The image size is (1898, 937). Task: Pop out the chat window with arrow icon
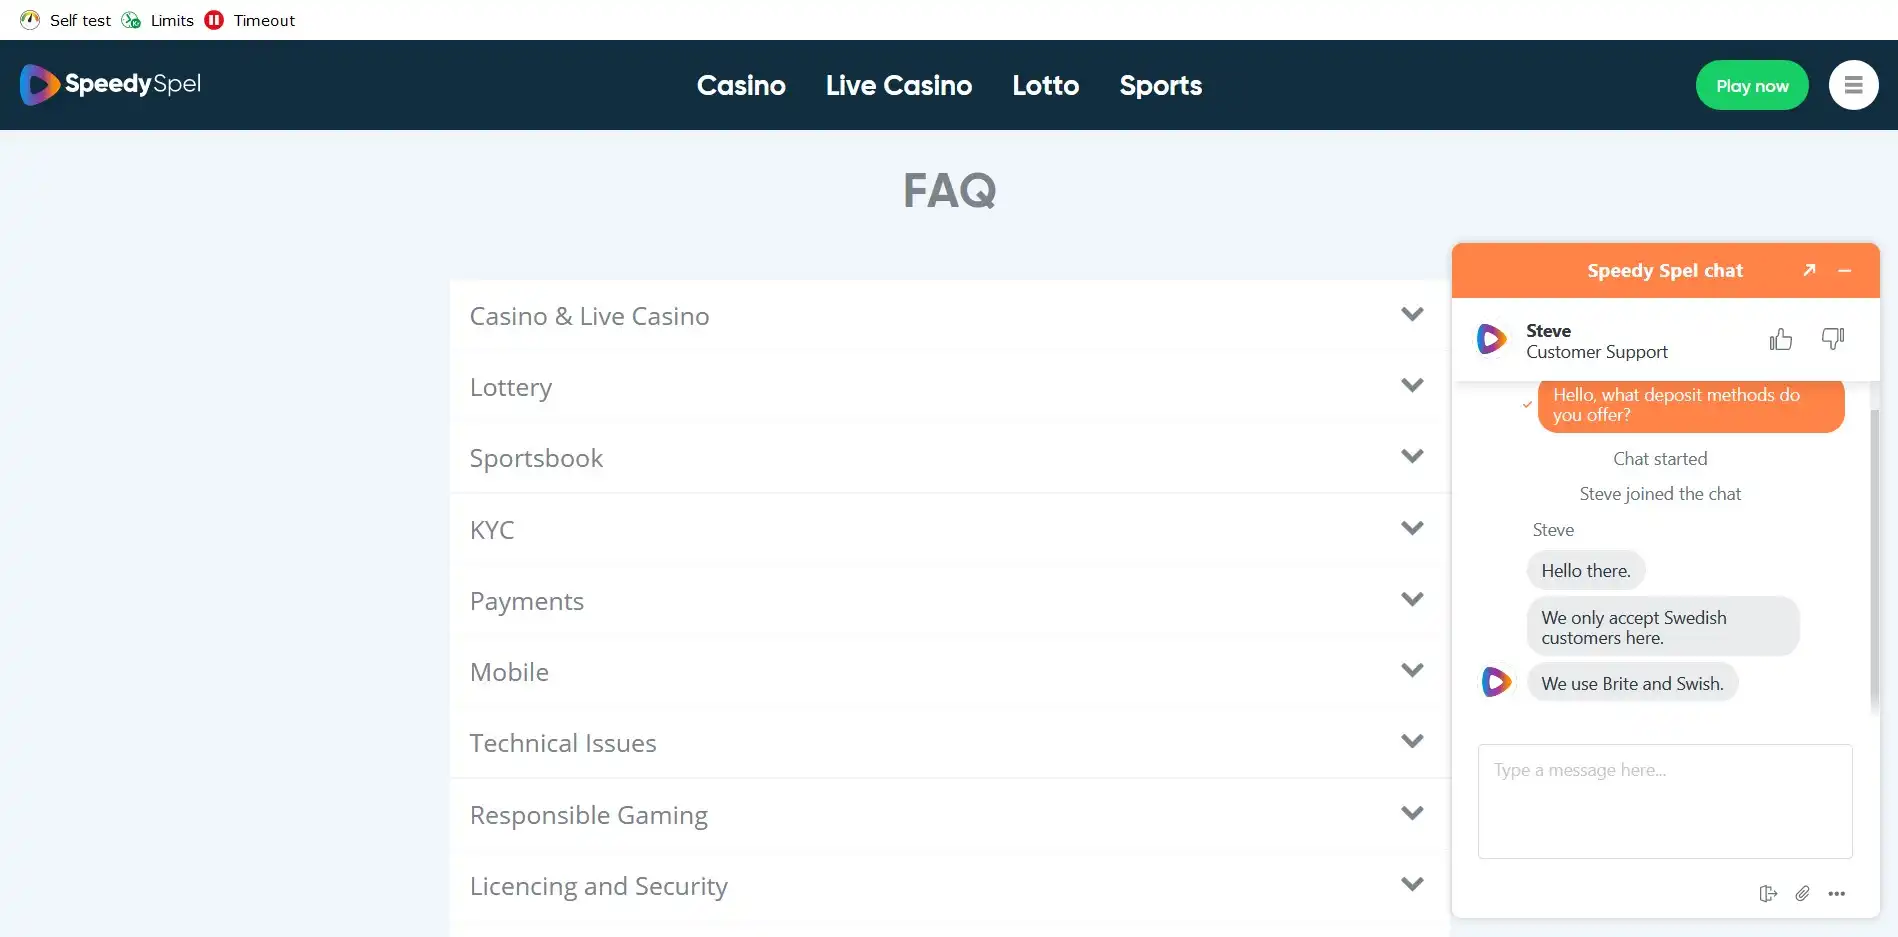(1809, 270)
